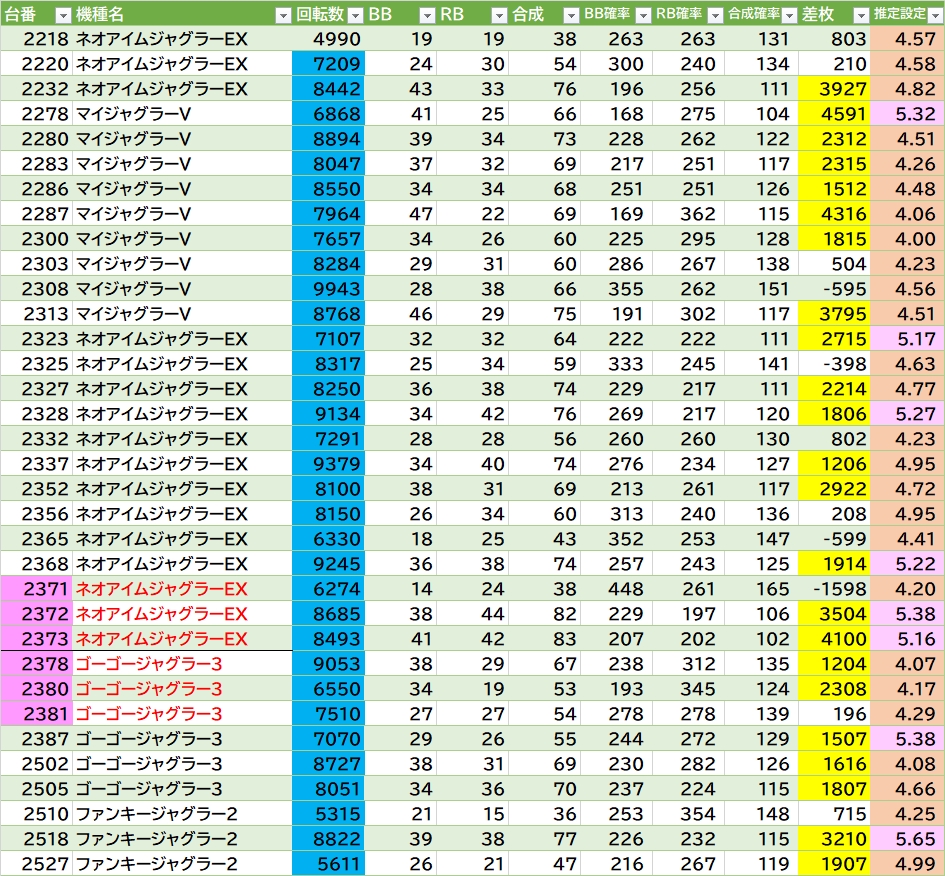The image size is (945, 876).
Task: Open the BB column filter arrow
Action: (x=425, y=15)
